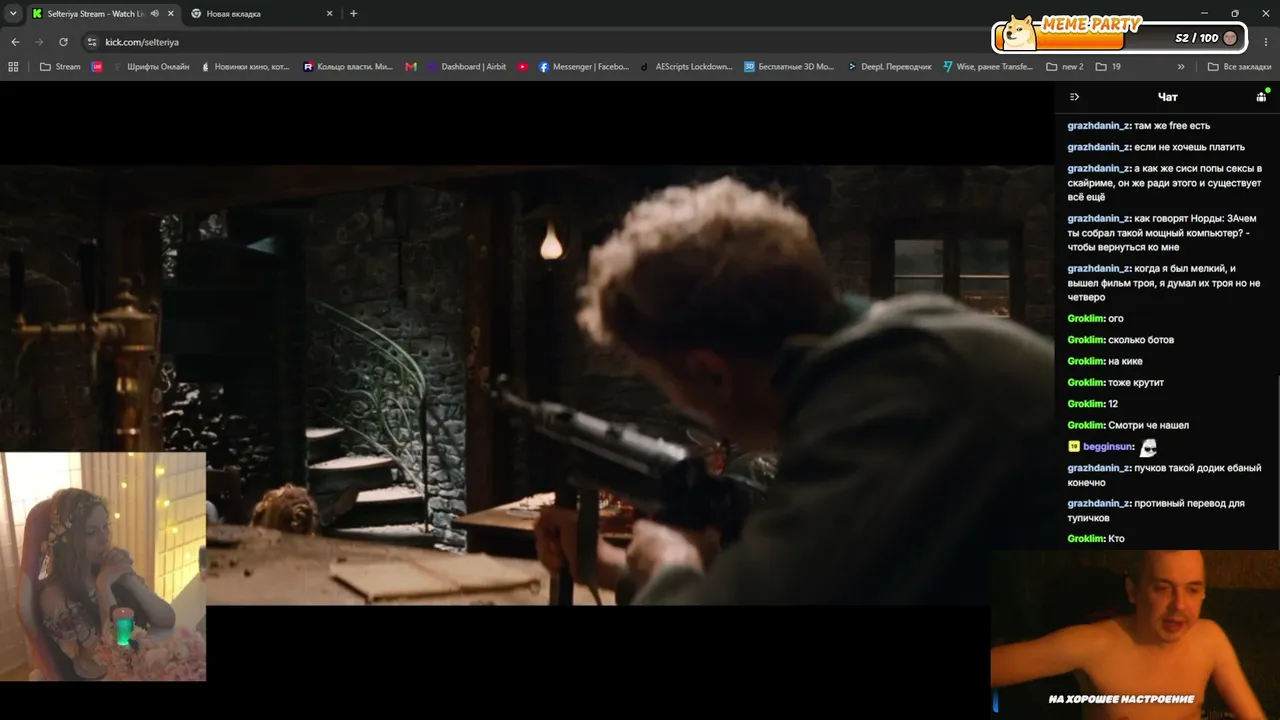Screen dimensions: 1280x720
Task: Open a new browser tab
Action: 353,14
